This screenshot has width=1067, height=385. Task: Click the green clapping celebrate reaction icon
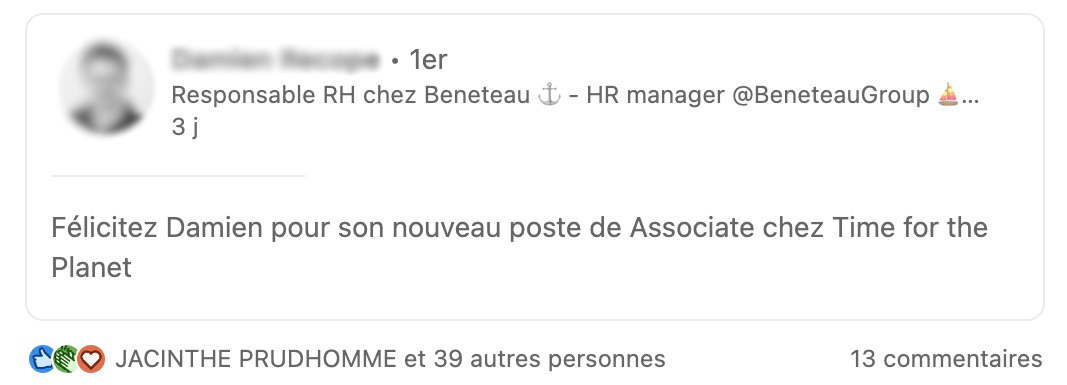point(65,359)
